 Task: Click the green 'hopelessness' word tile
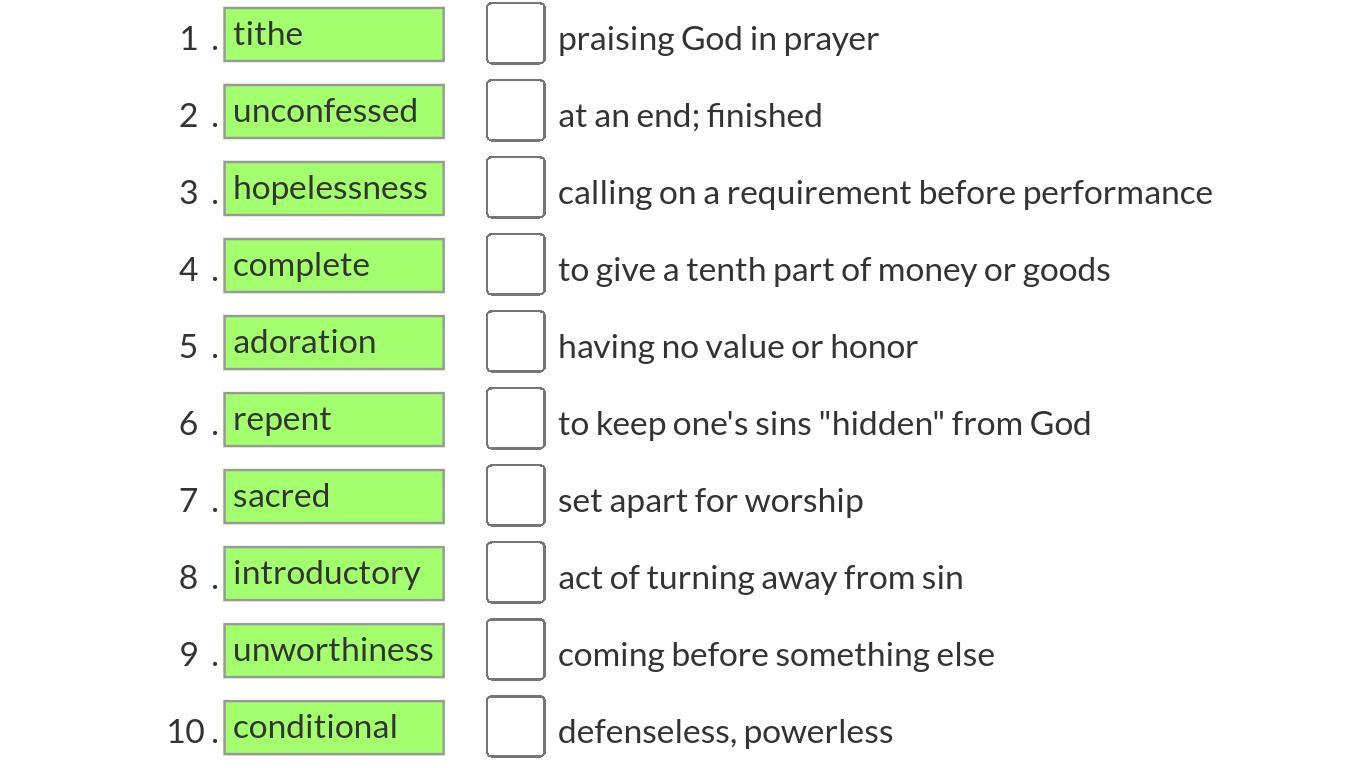(x=334, y=189)
